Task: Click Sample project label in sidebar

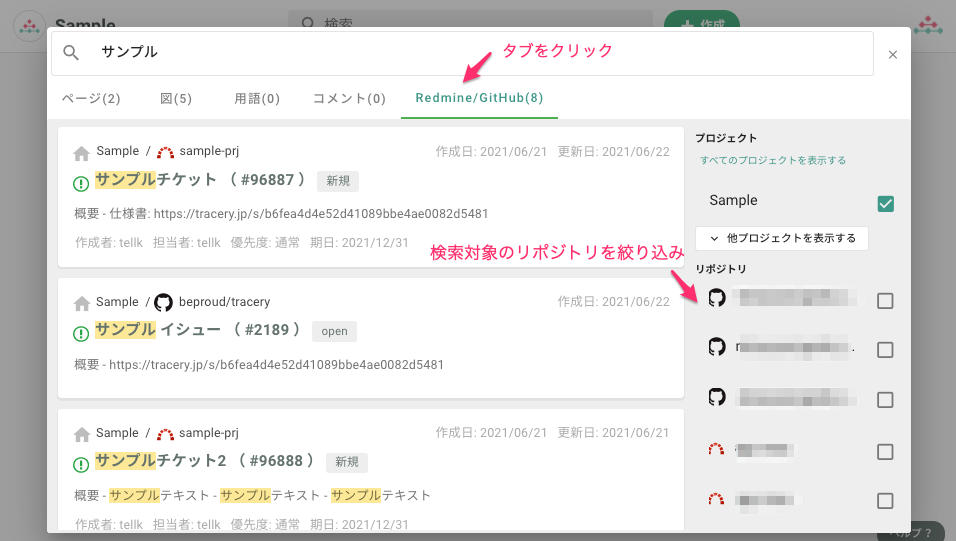Action: pyautogui.click(x=733, y=200)
